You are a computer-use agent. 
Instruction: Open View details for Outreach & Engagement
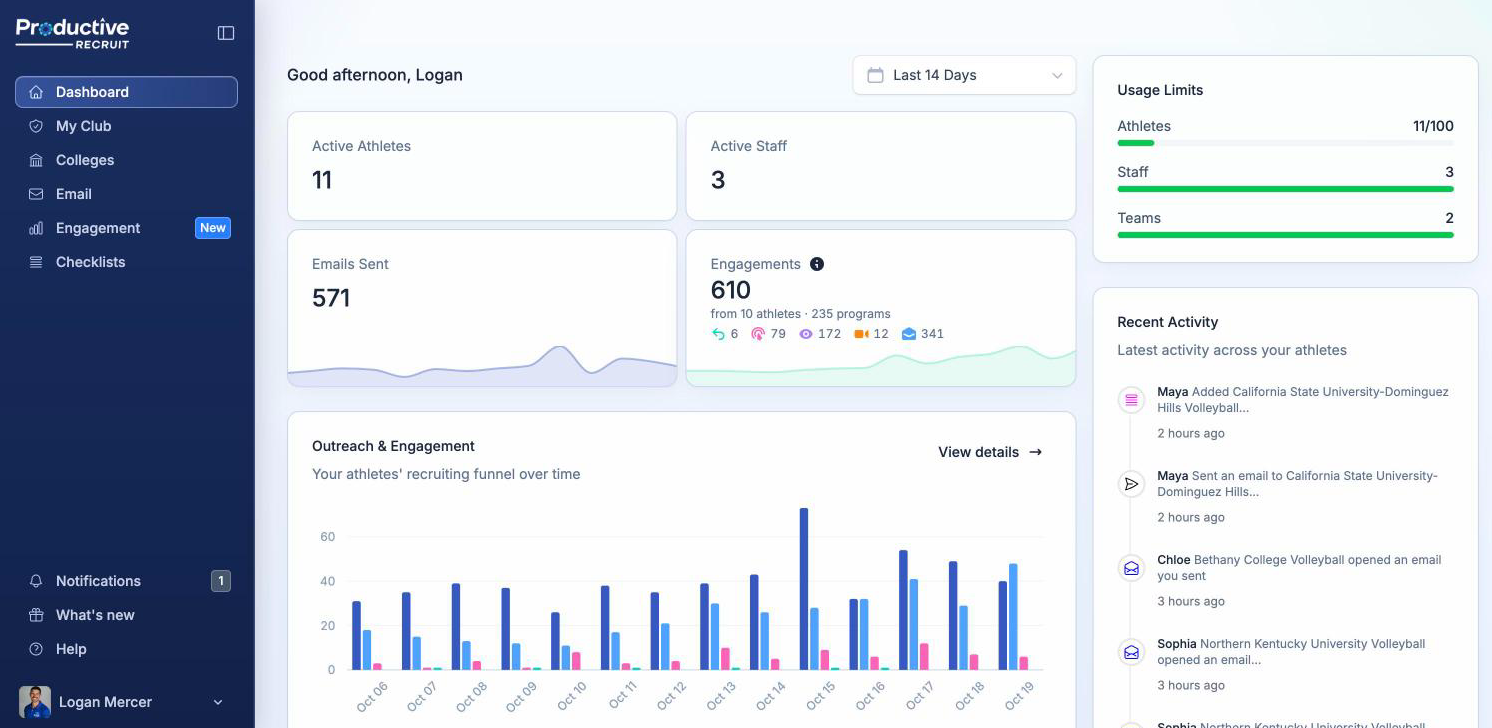click(990, 452)
